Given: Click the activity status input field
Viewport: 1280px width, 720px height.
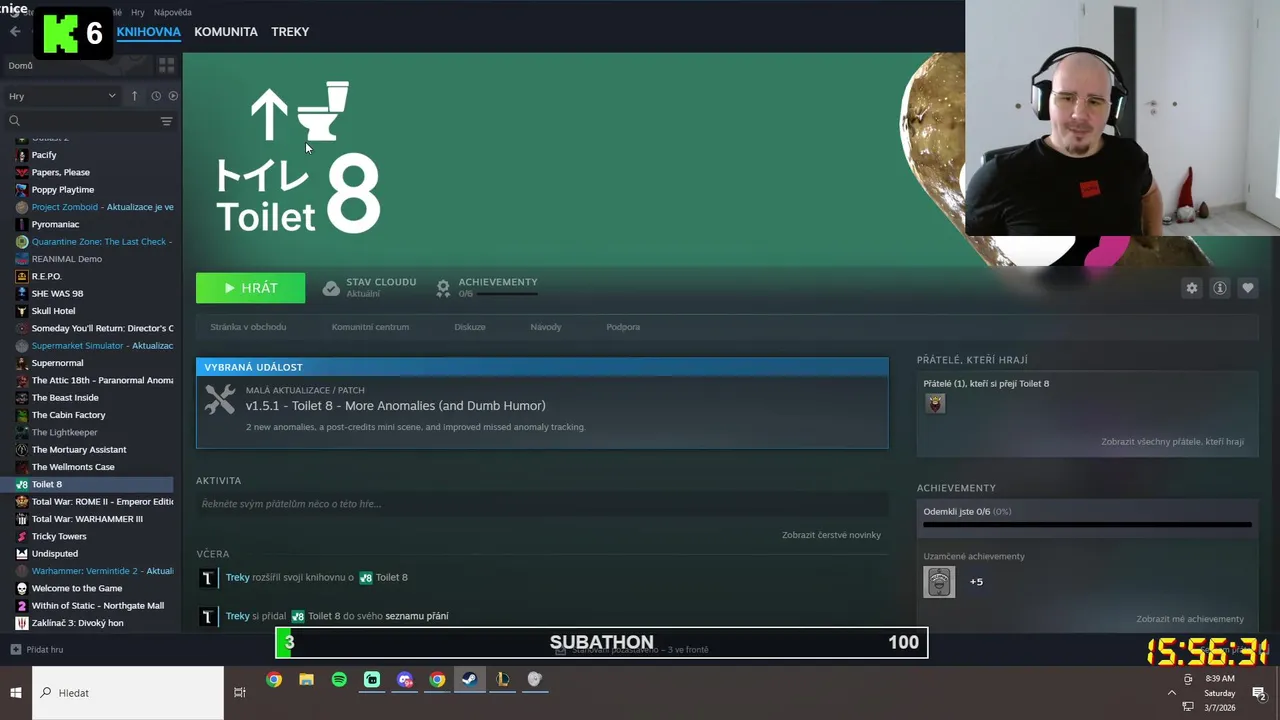Looking at the screenshot, I should 542,504.
